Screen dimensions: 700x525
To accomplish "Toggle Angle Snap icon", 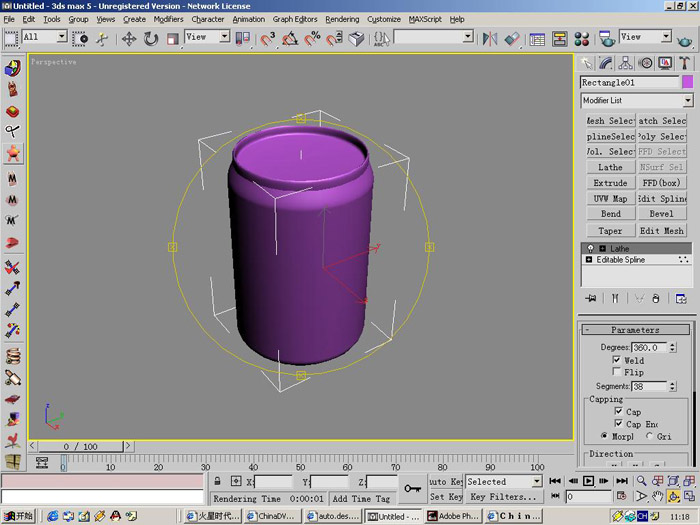I will point(290,39).
